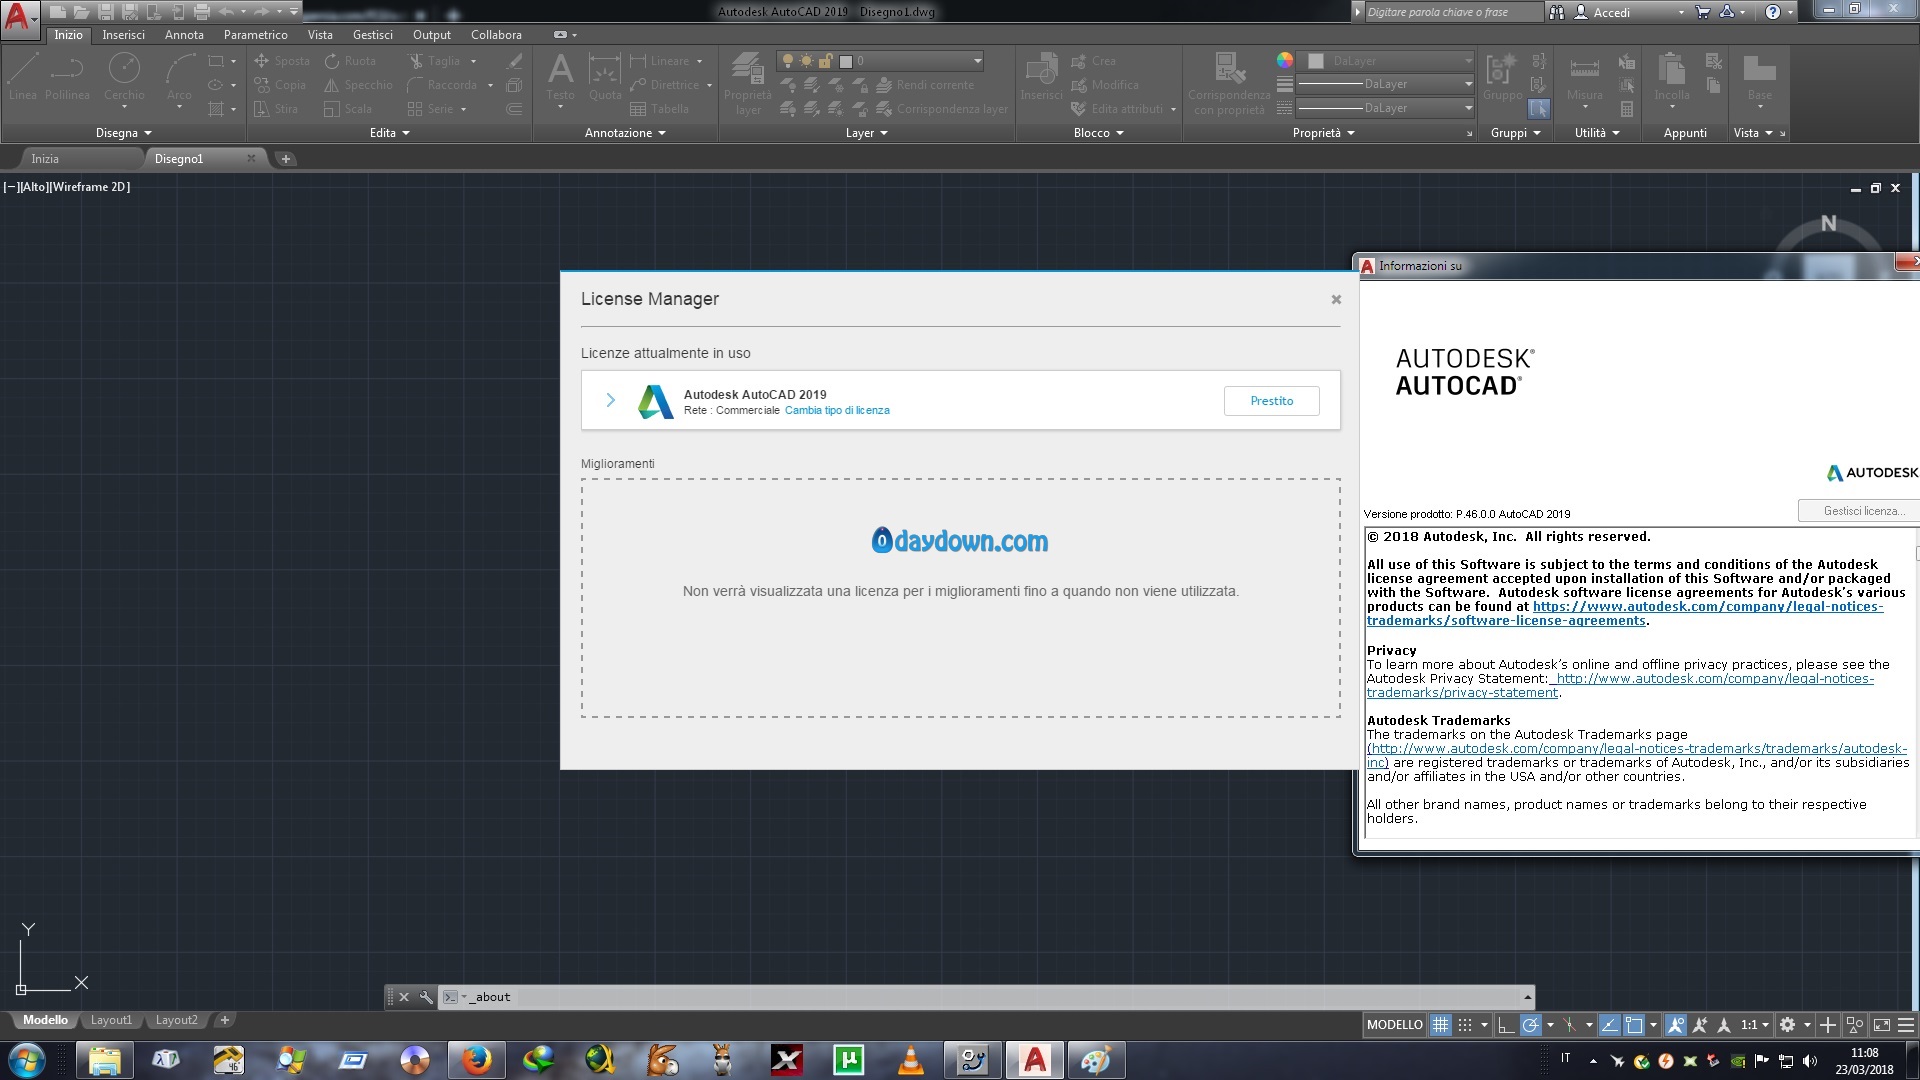Viewport: 1920px width, 1080px height.
Task: Choose the Cerchio circle tool
Action: [124, 77]
